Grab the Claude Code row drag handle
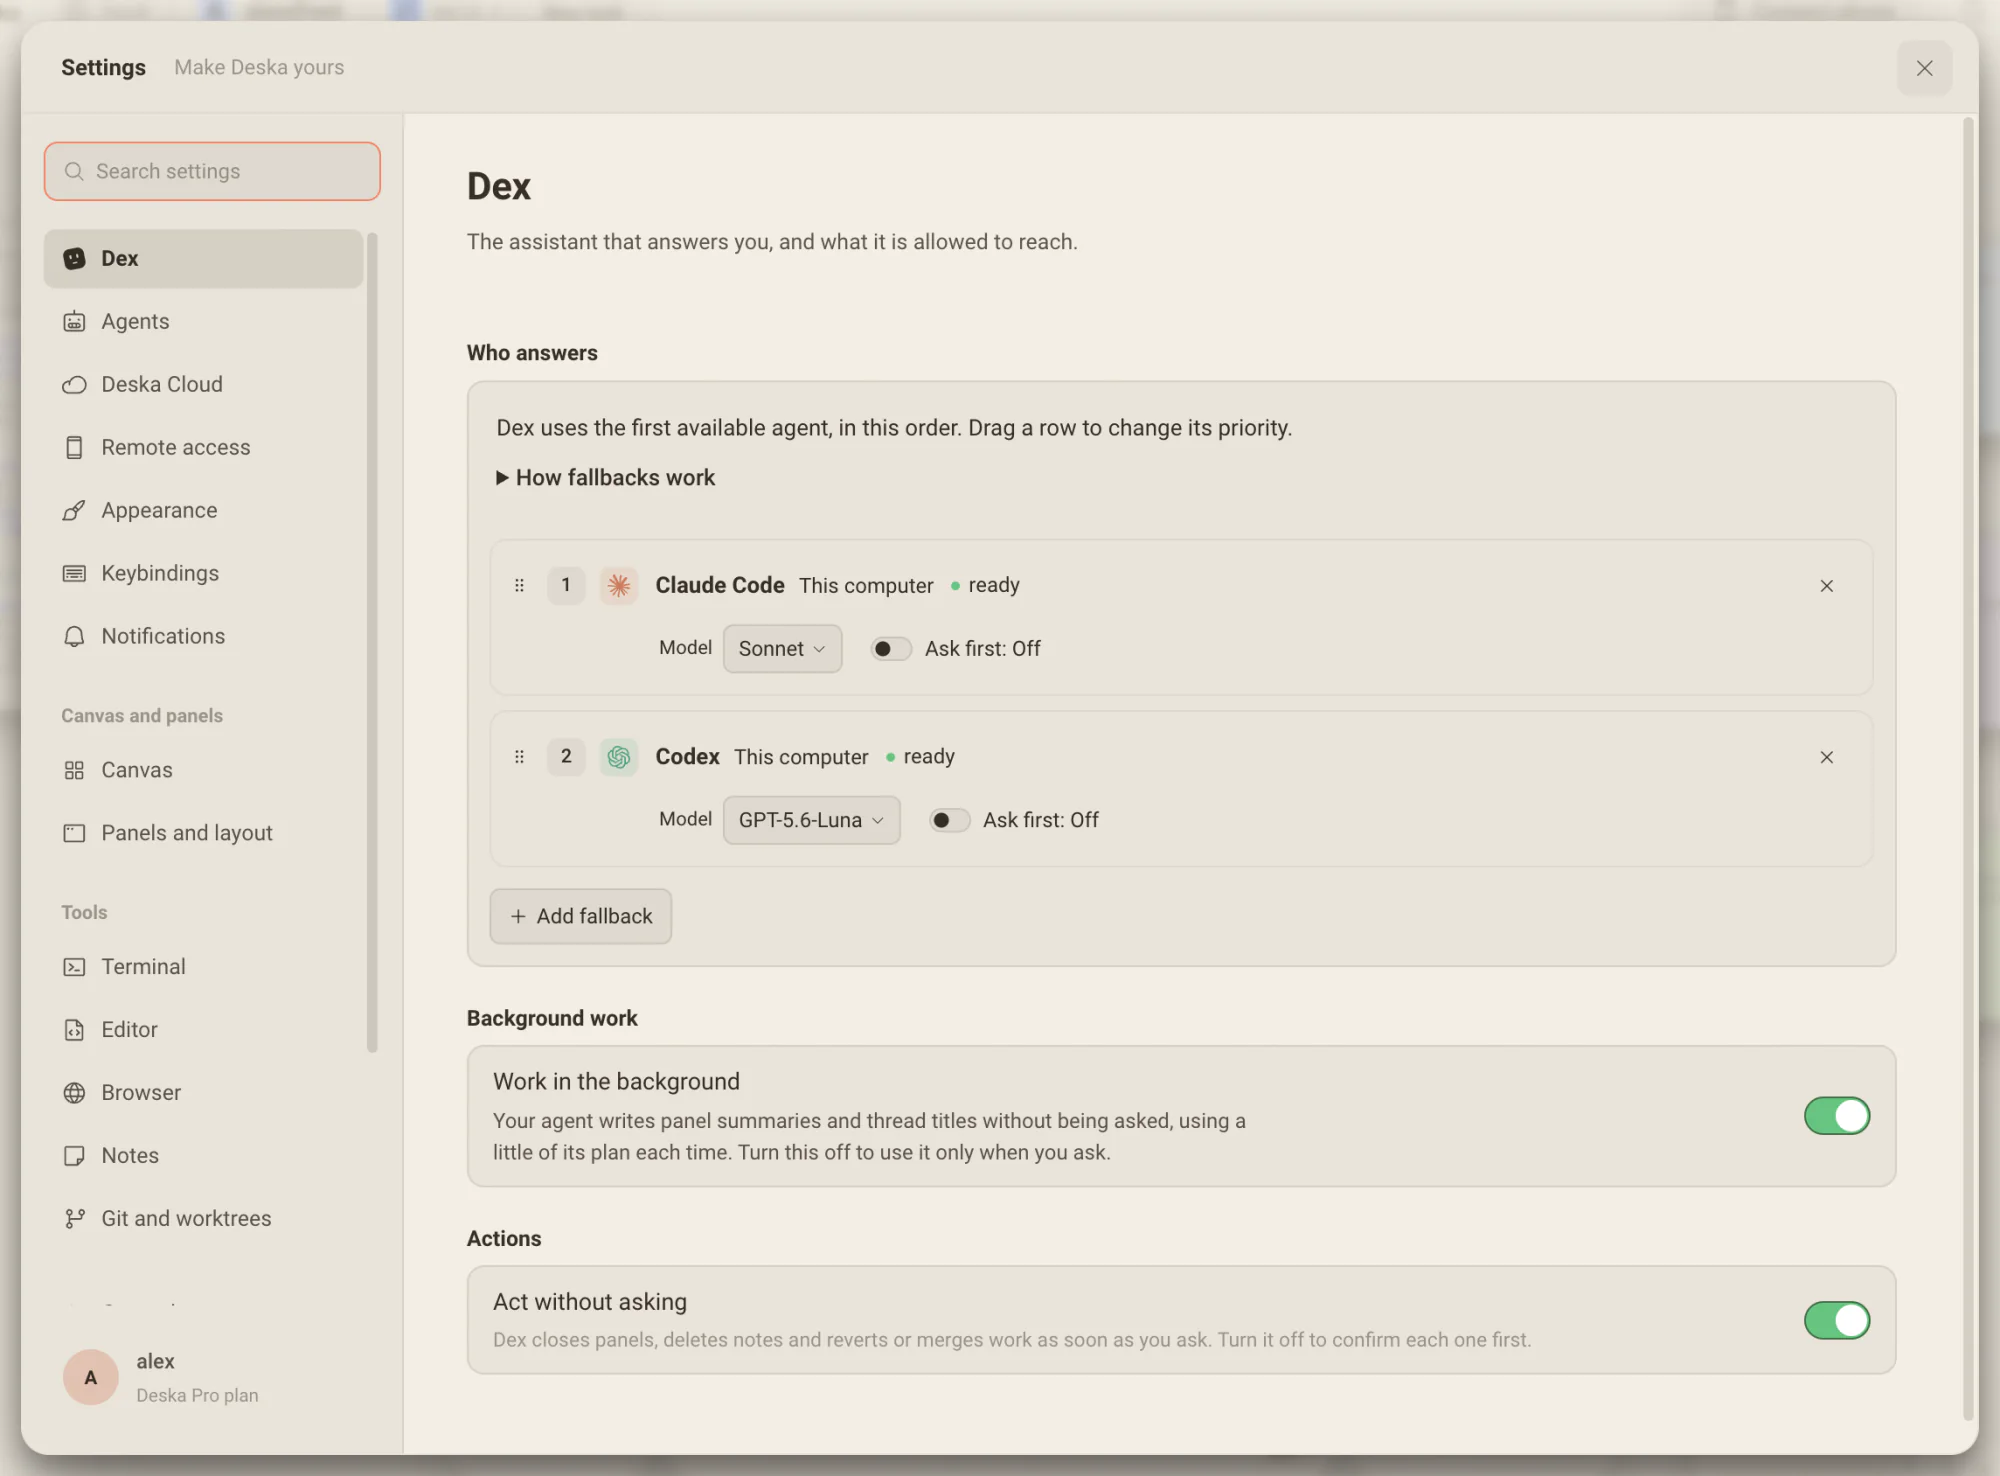Viewport: 2000px width, 1476px height. coord(519,586)
